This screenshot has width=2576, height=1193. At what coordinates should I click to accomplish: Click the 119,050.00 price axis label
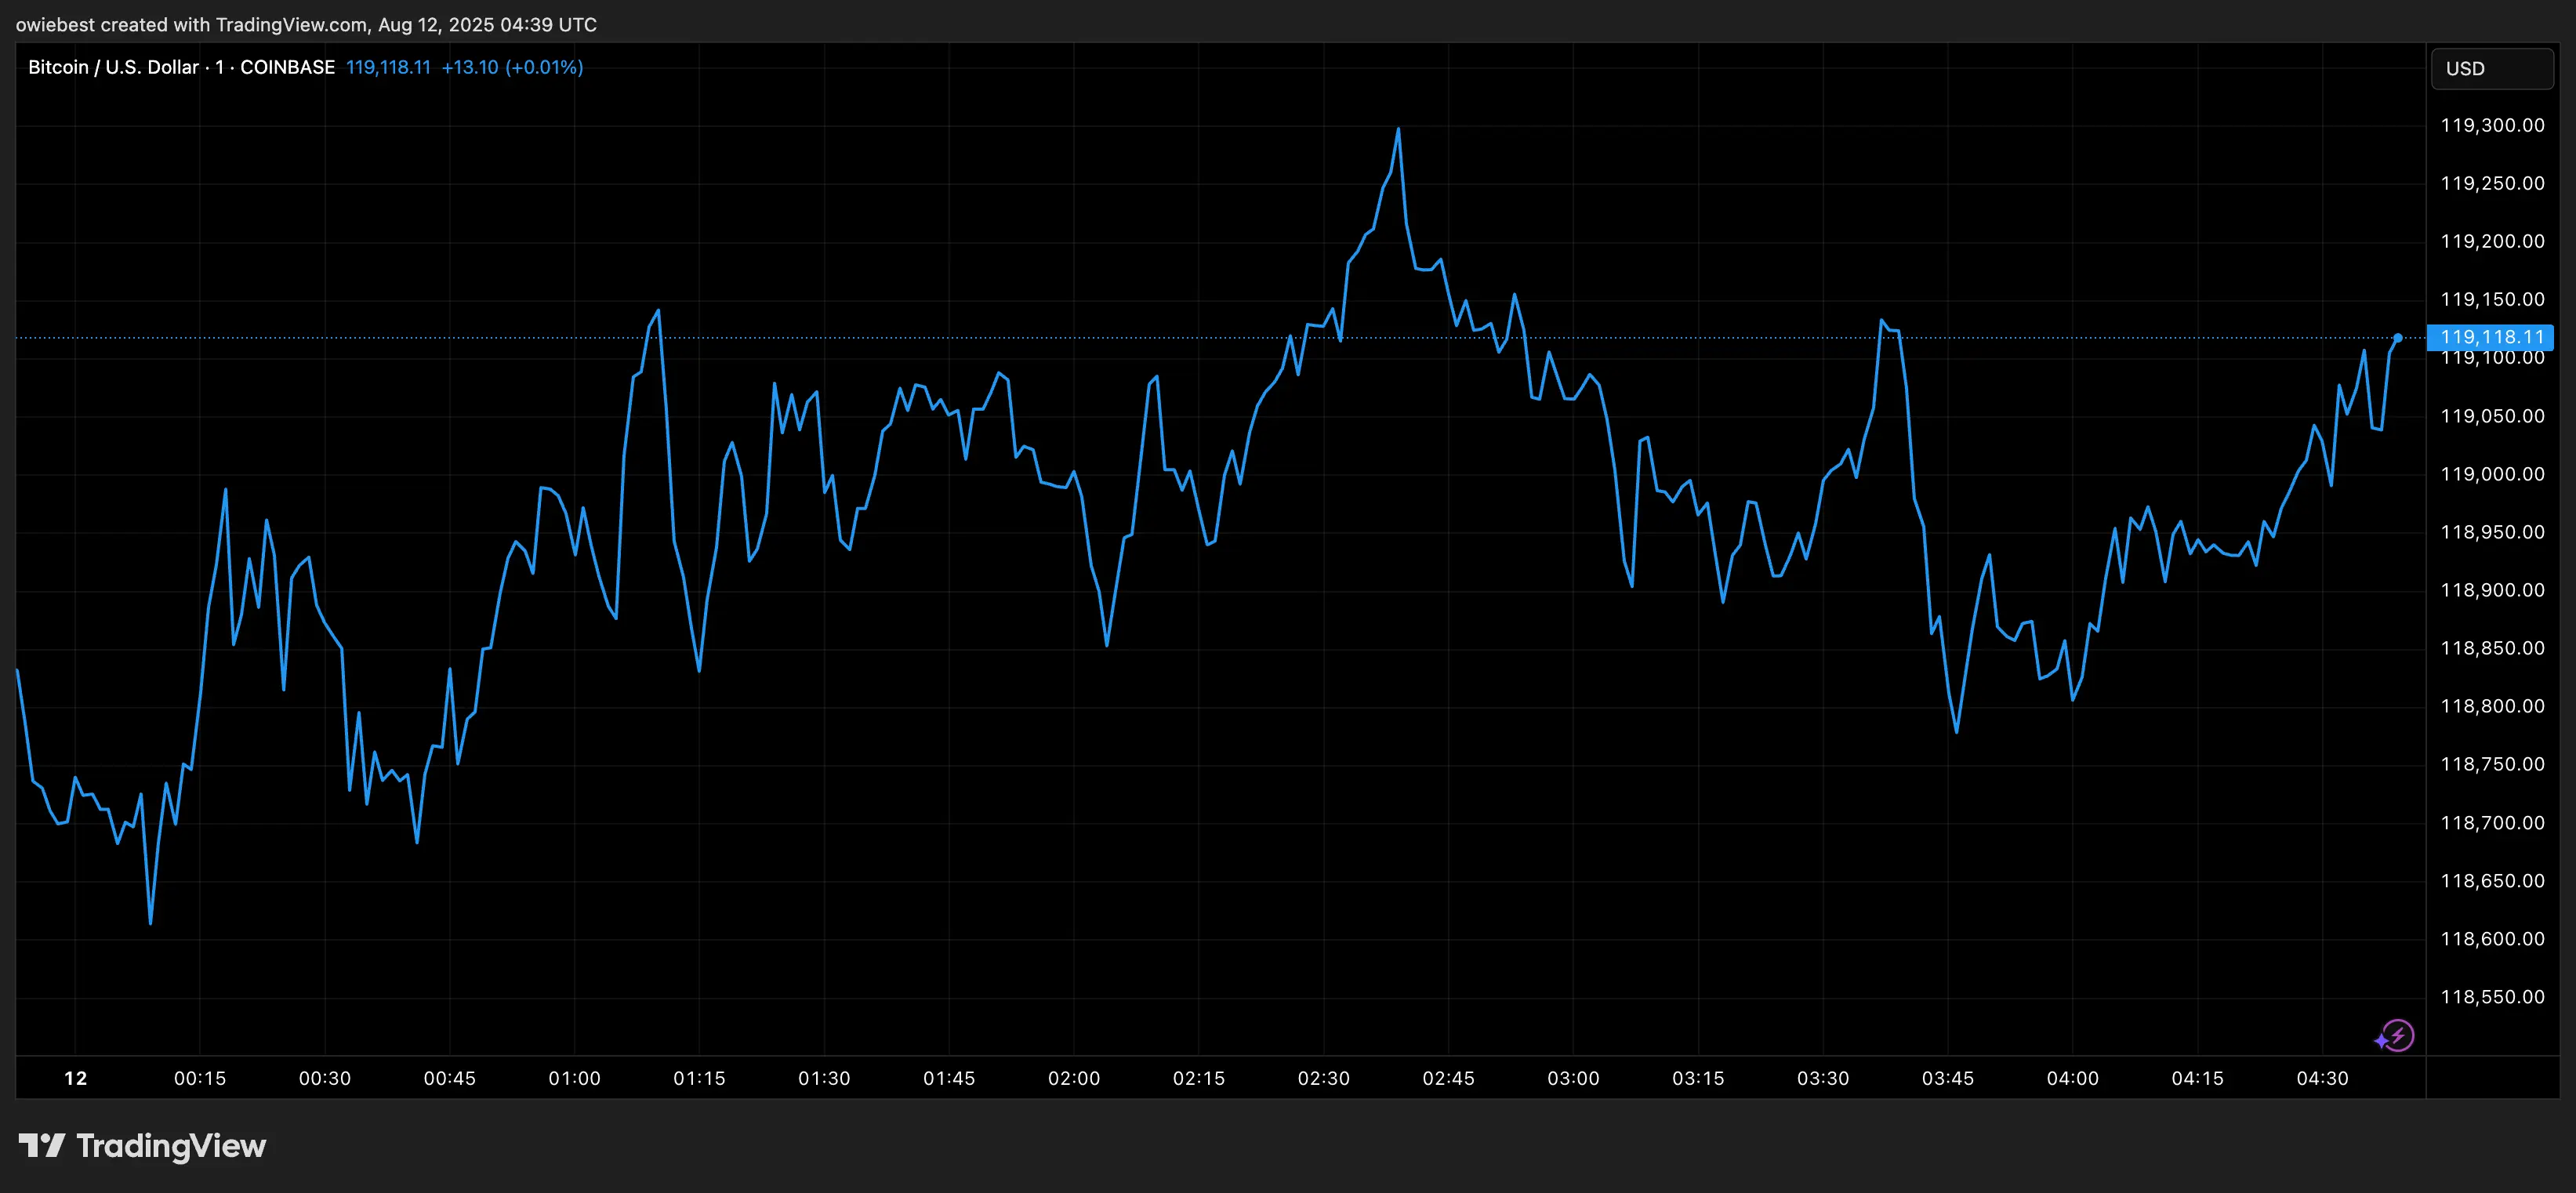click(x=2492, y=416)
